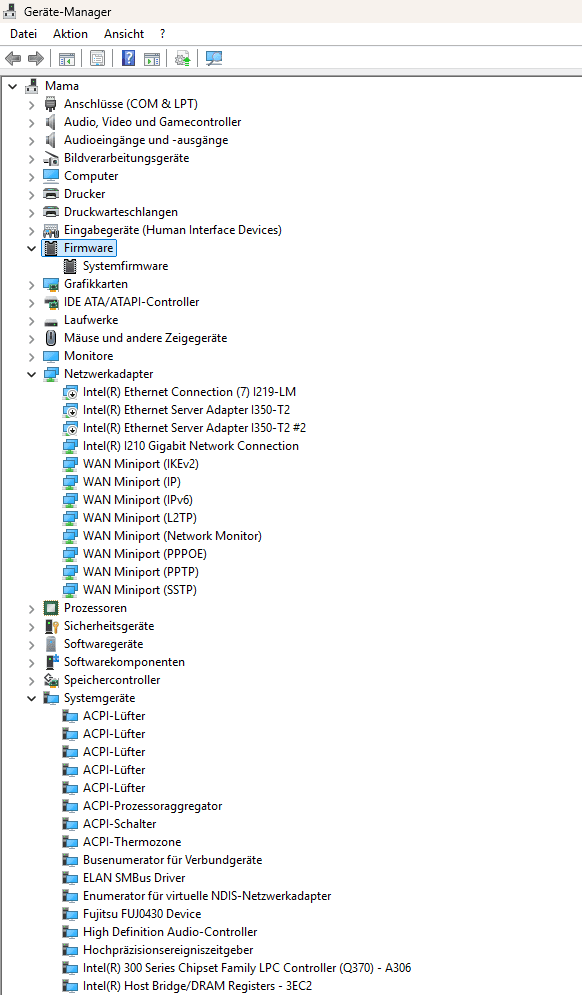The width and height of the screenshot is (582, 995).
Task: Select Hochpräzisionsereigniszeitgeber
Action: click(168, 950)
